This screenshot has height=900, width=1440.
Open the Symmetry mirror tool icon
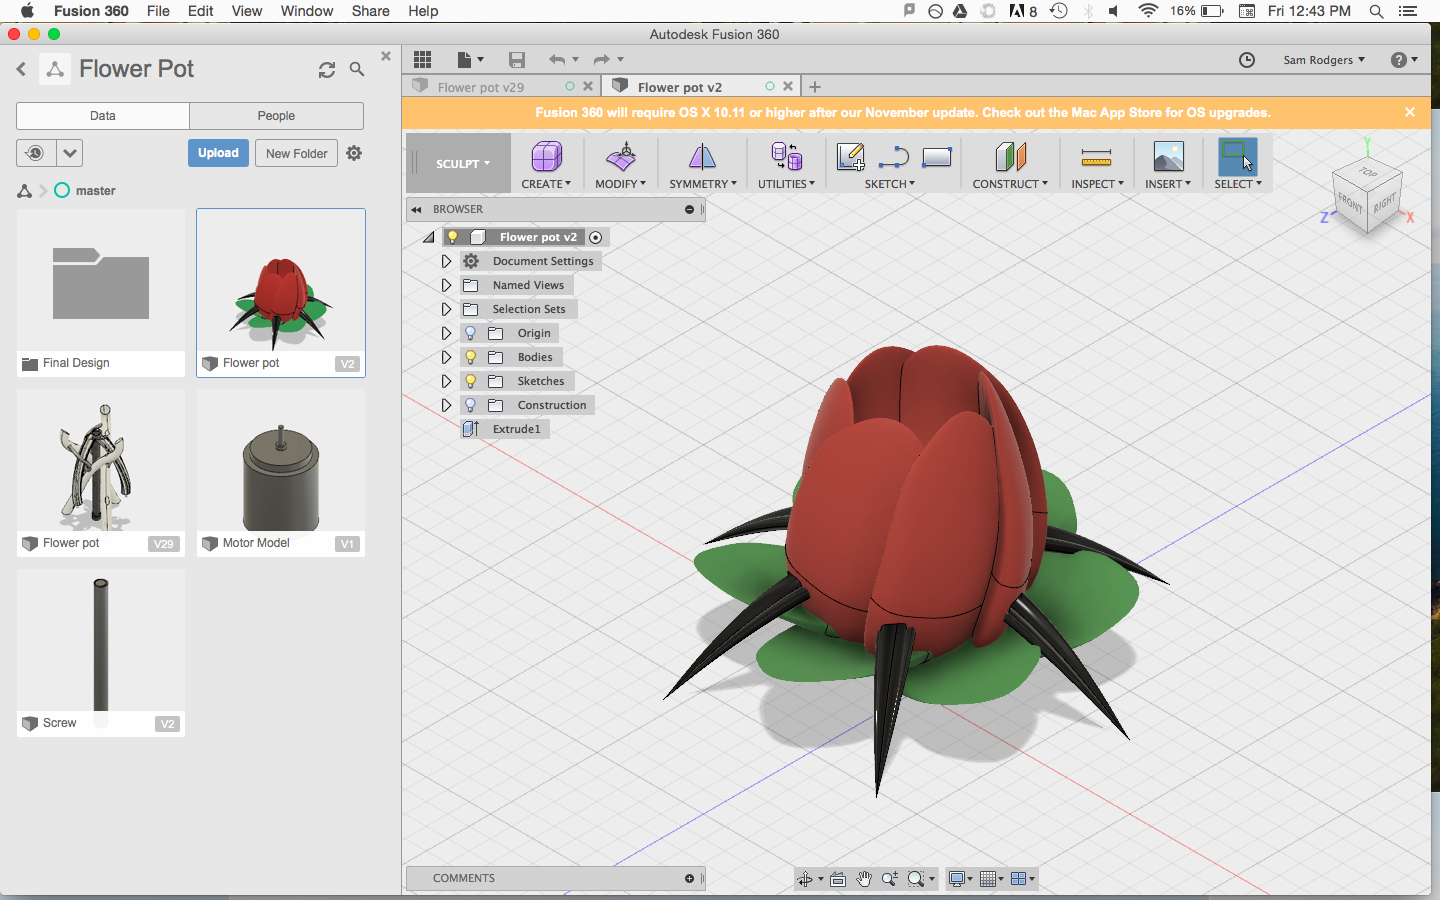point(702,157)
